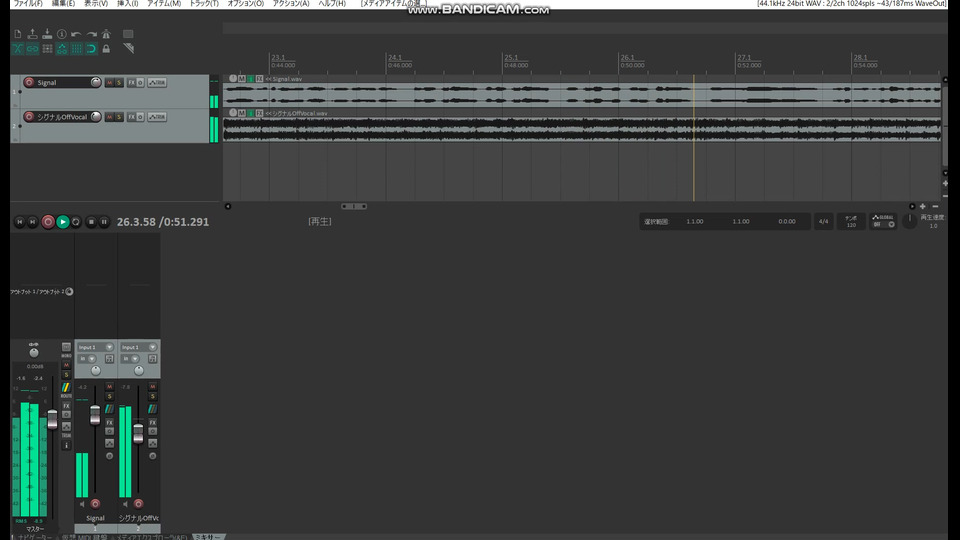The height and width of the screenshot is (540, 960).
Task: Open the ヘルプ(H) menu
Action: tap(332, 4)
